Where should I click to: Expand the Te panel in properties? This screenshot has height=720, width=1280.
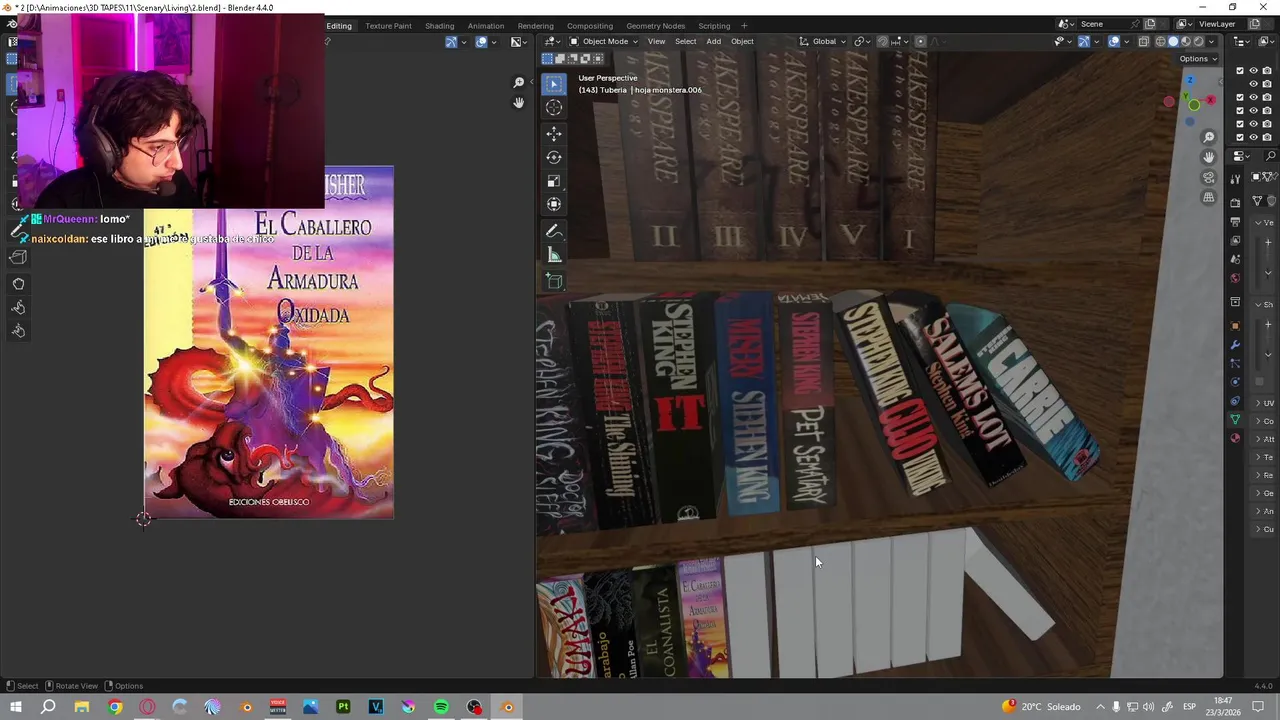pos(1264,457)
